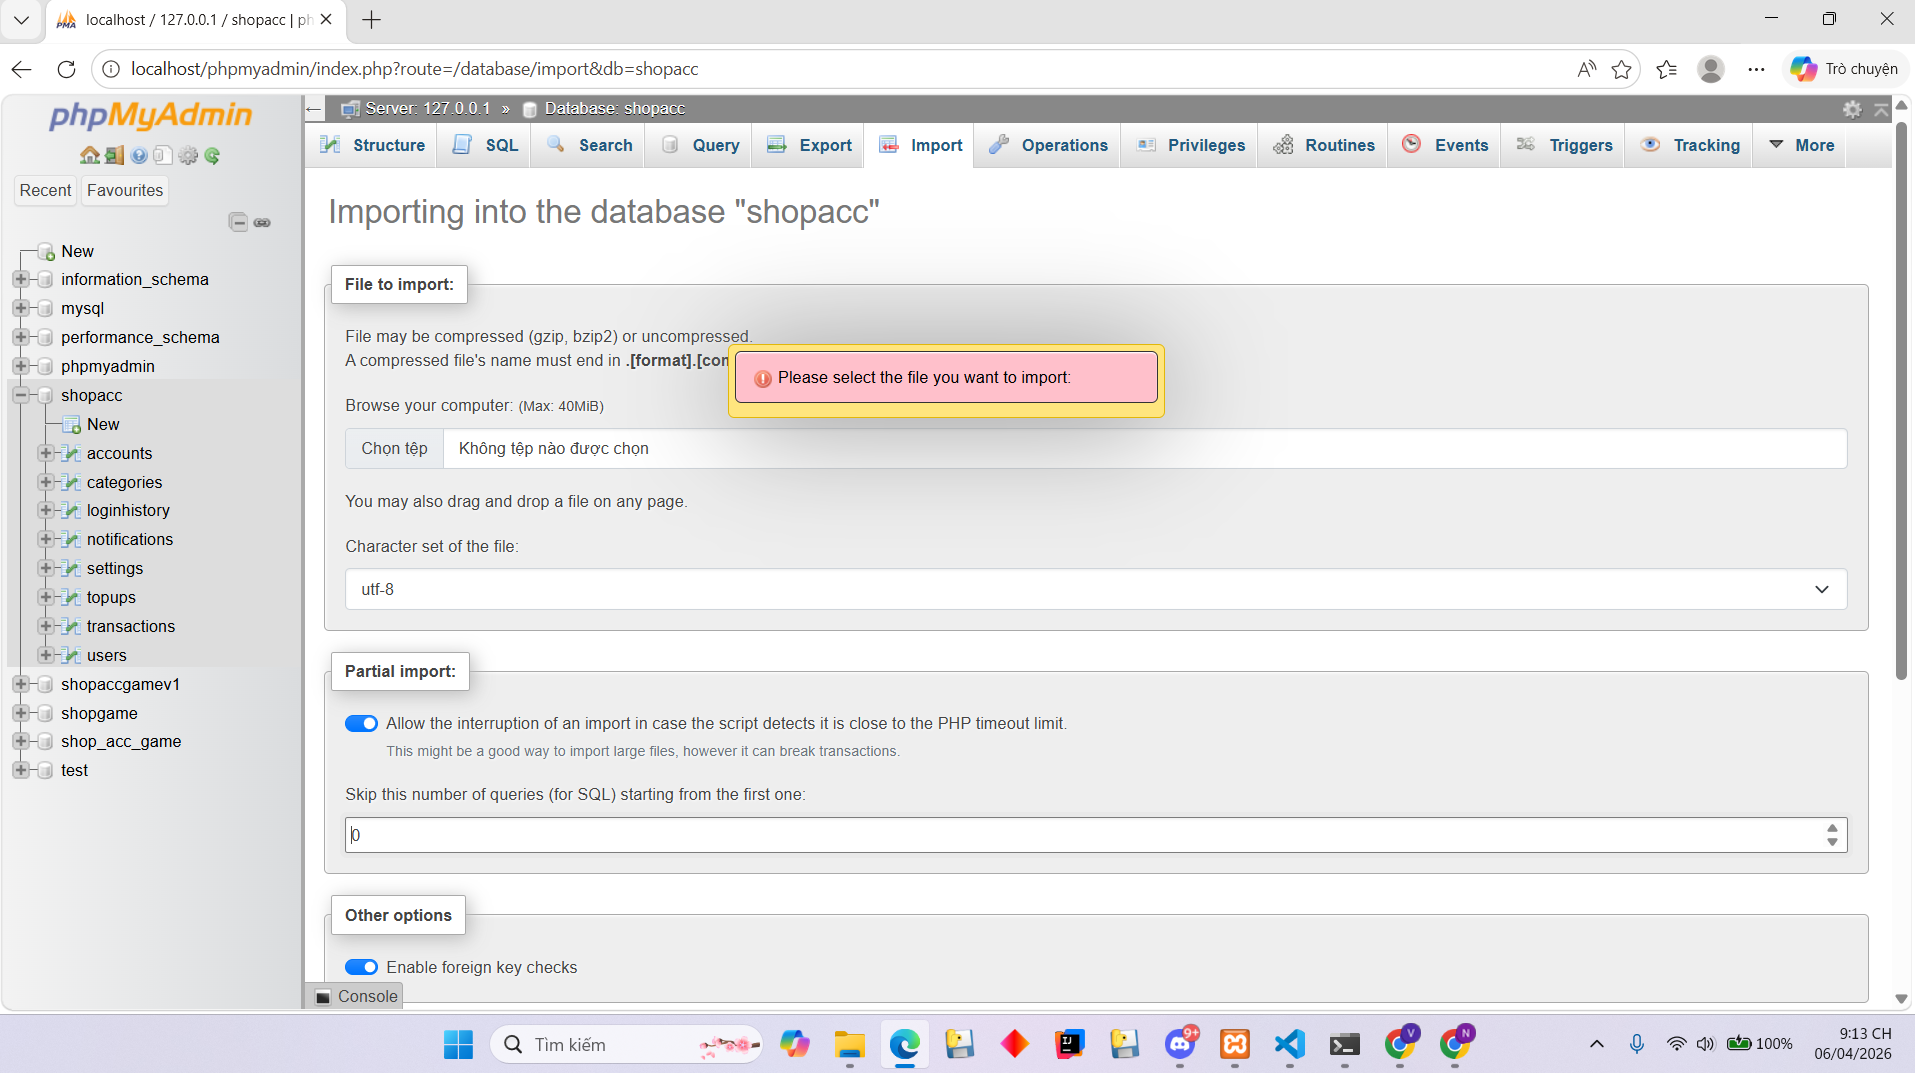Collapse all navigation tree items icon
Viewport: 1915px width, 1073px height.
238,222
